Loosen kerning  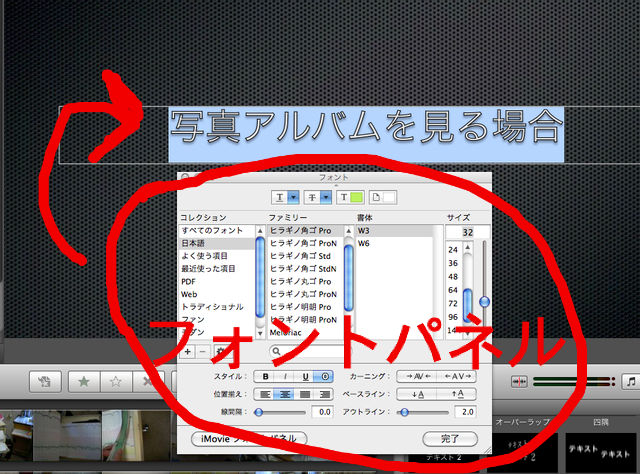click(457, 376)
